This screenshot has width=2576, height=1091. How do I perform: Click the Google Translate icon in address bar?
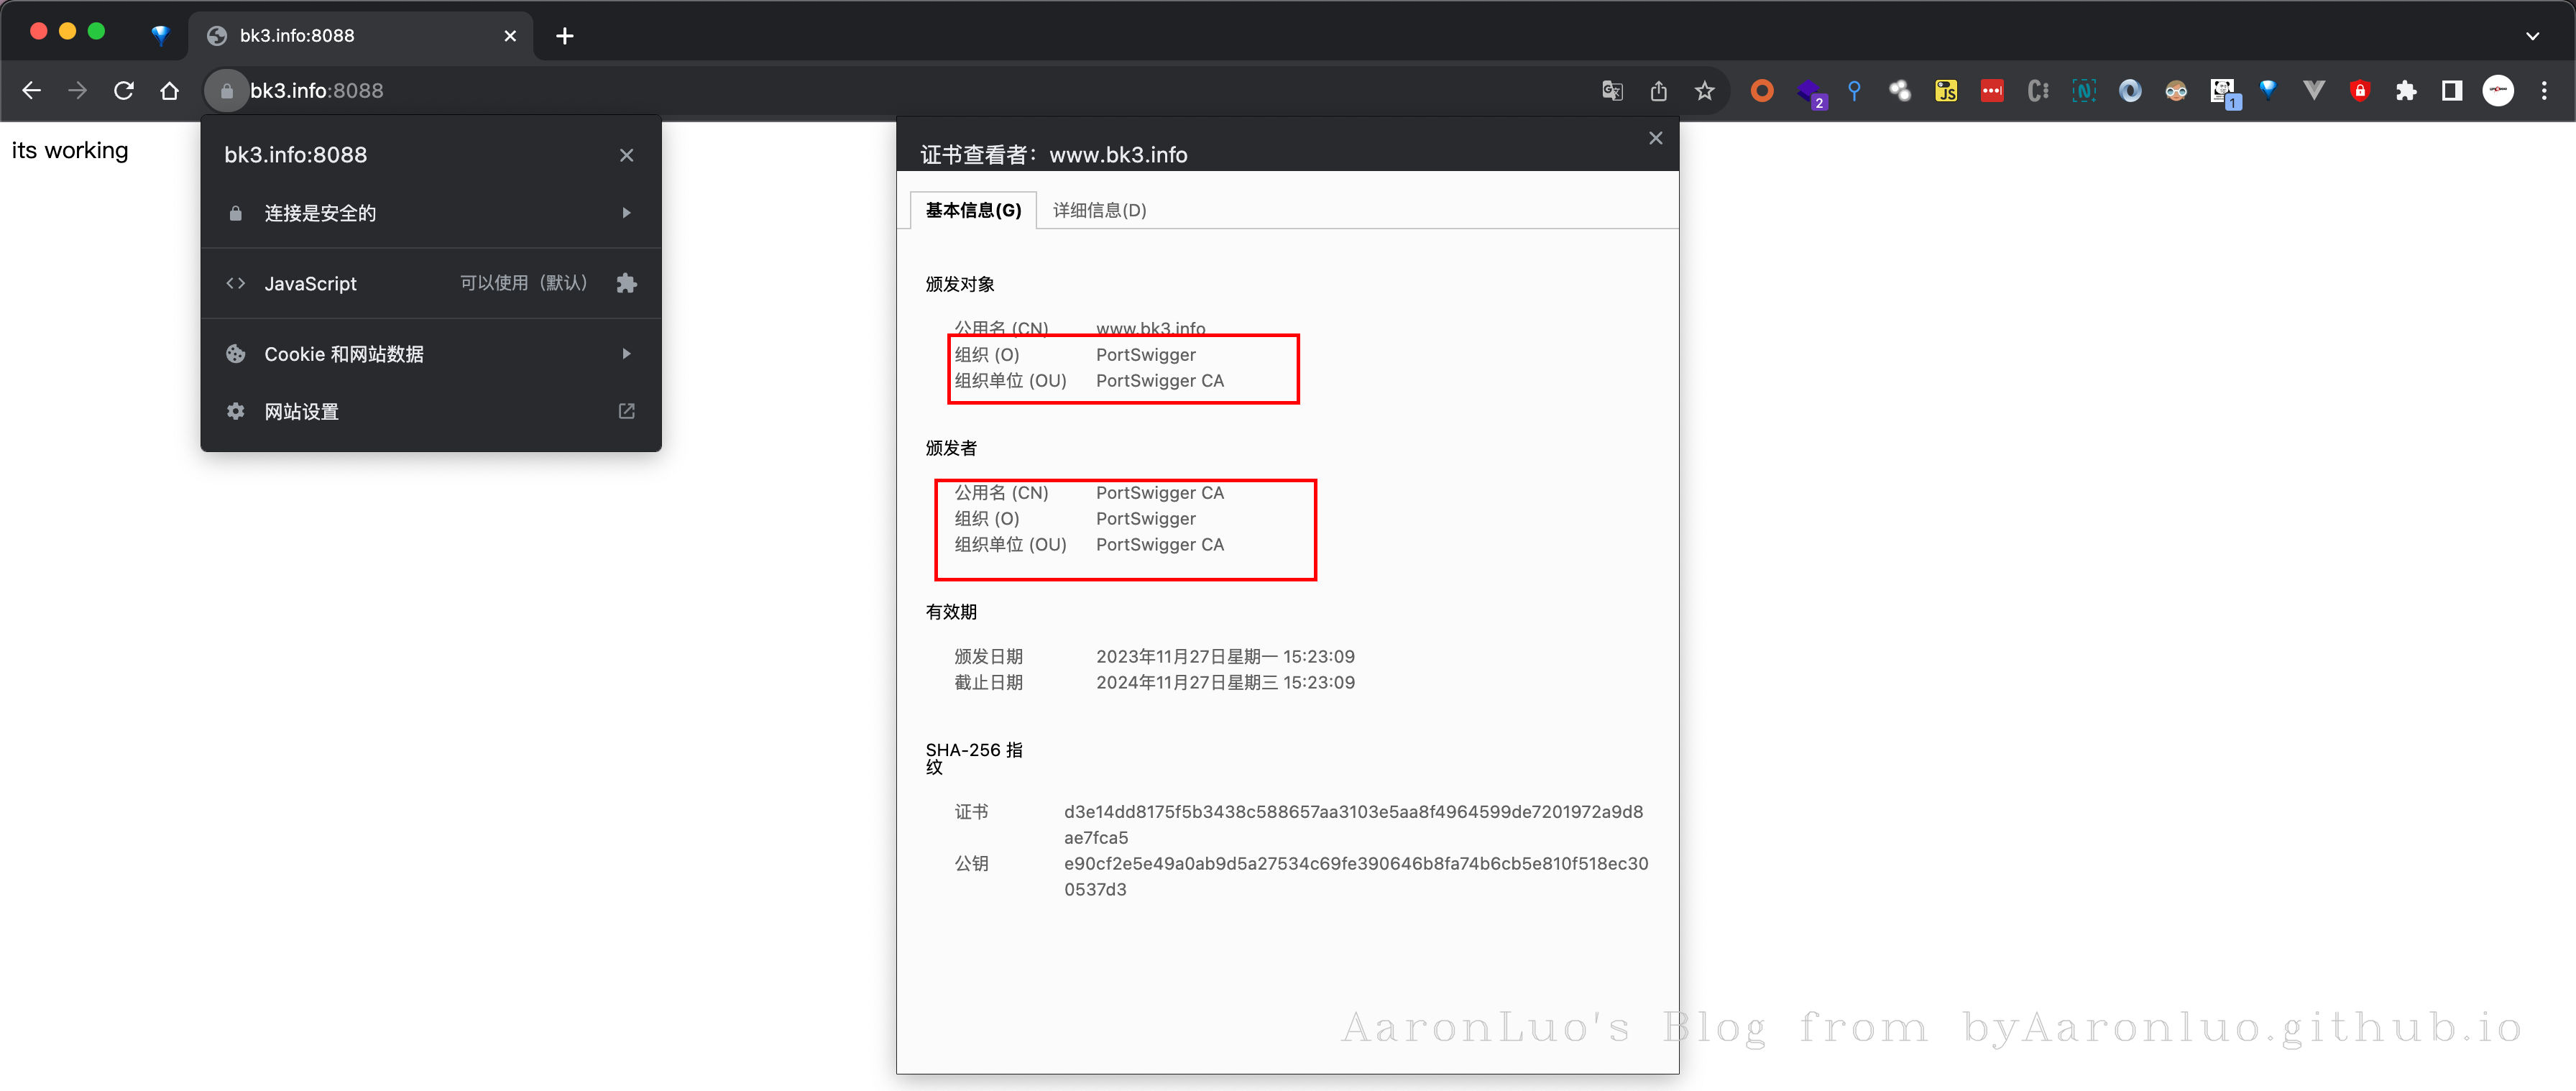tap(1612, 91)
